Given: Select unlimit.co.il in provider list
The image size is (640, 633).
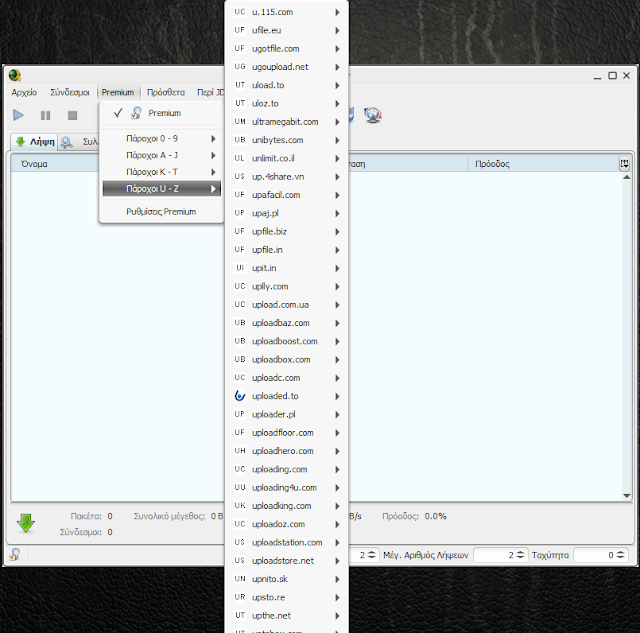Looking at the screenshot, I should tap(287, 158).
